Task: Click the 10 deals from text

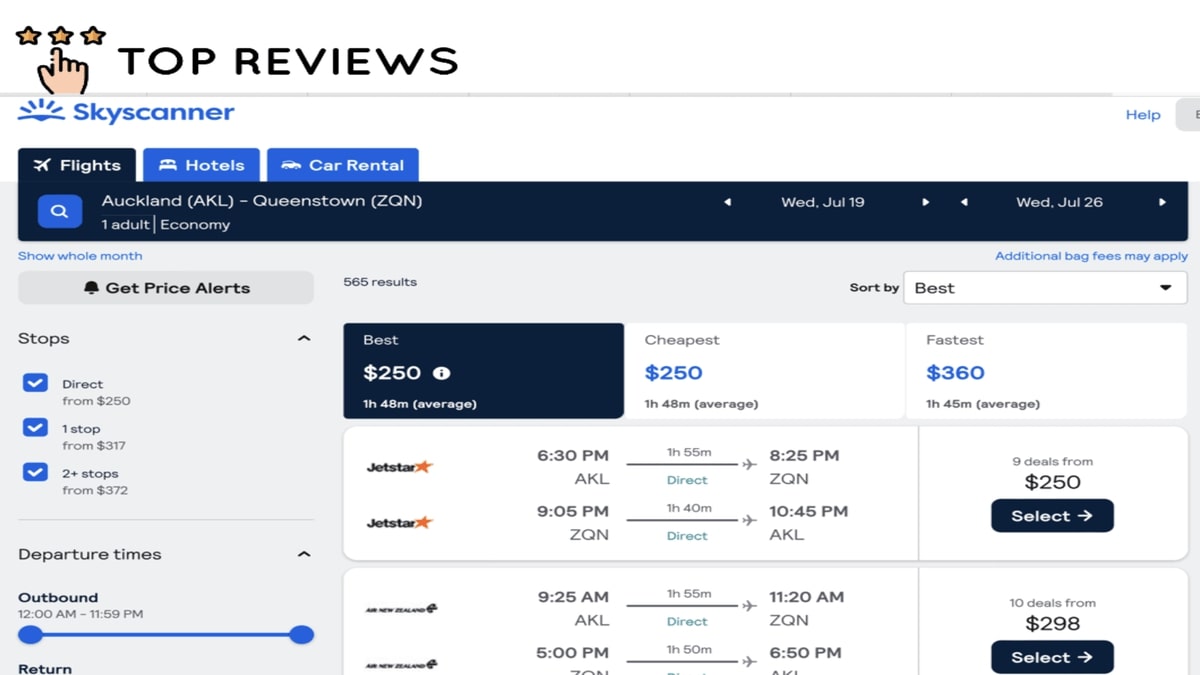Action: (1053, 603)
